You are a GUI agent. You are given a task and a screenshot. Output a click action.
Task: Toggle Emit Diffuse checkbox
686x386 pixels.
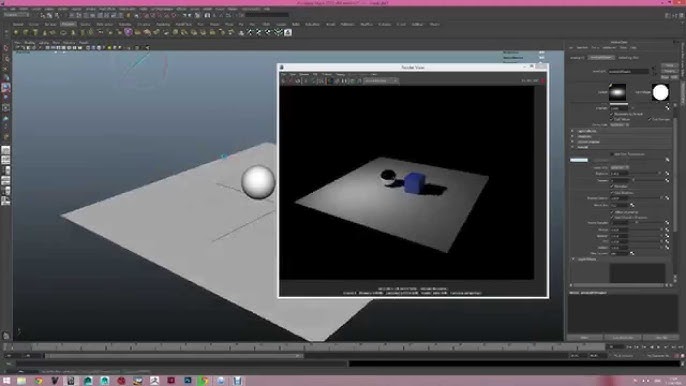coord(612,119)
